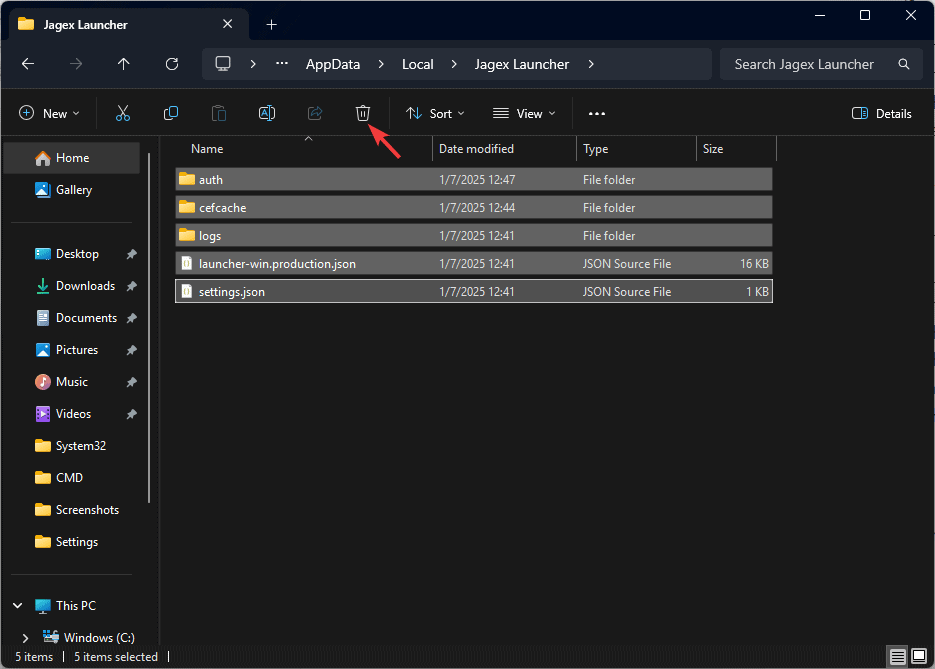Expand the Windows (C:) tree node
935x669 pixels.
[25, 638]
